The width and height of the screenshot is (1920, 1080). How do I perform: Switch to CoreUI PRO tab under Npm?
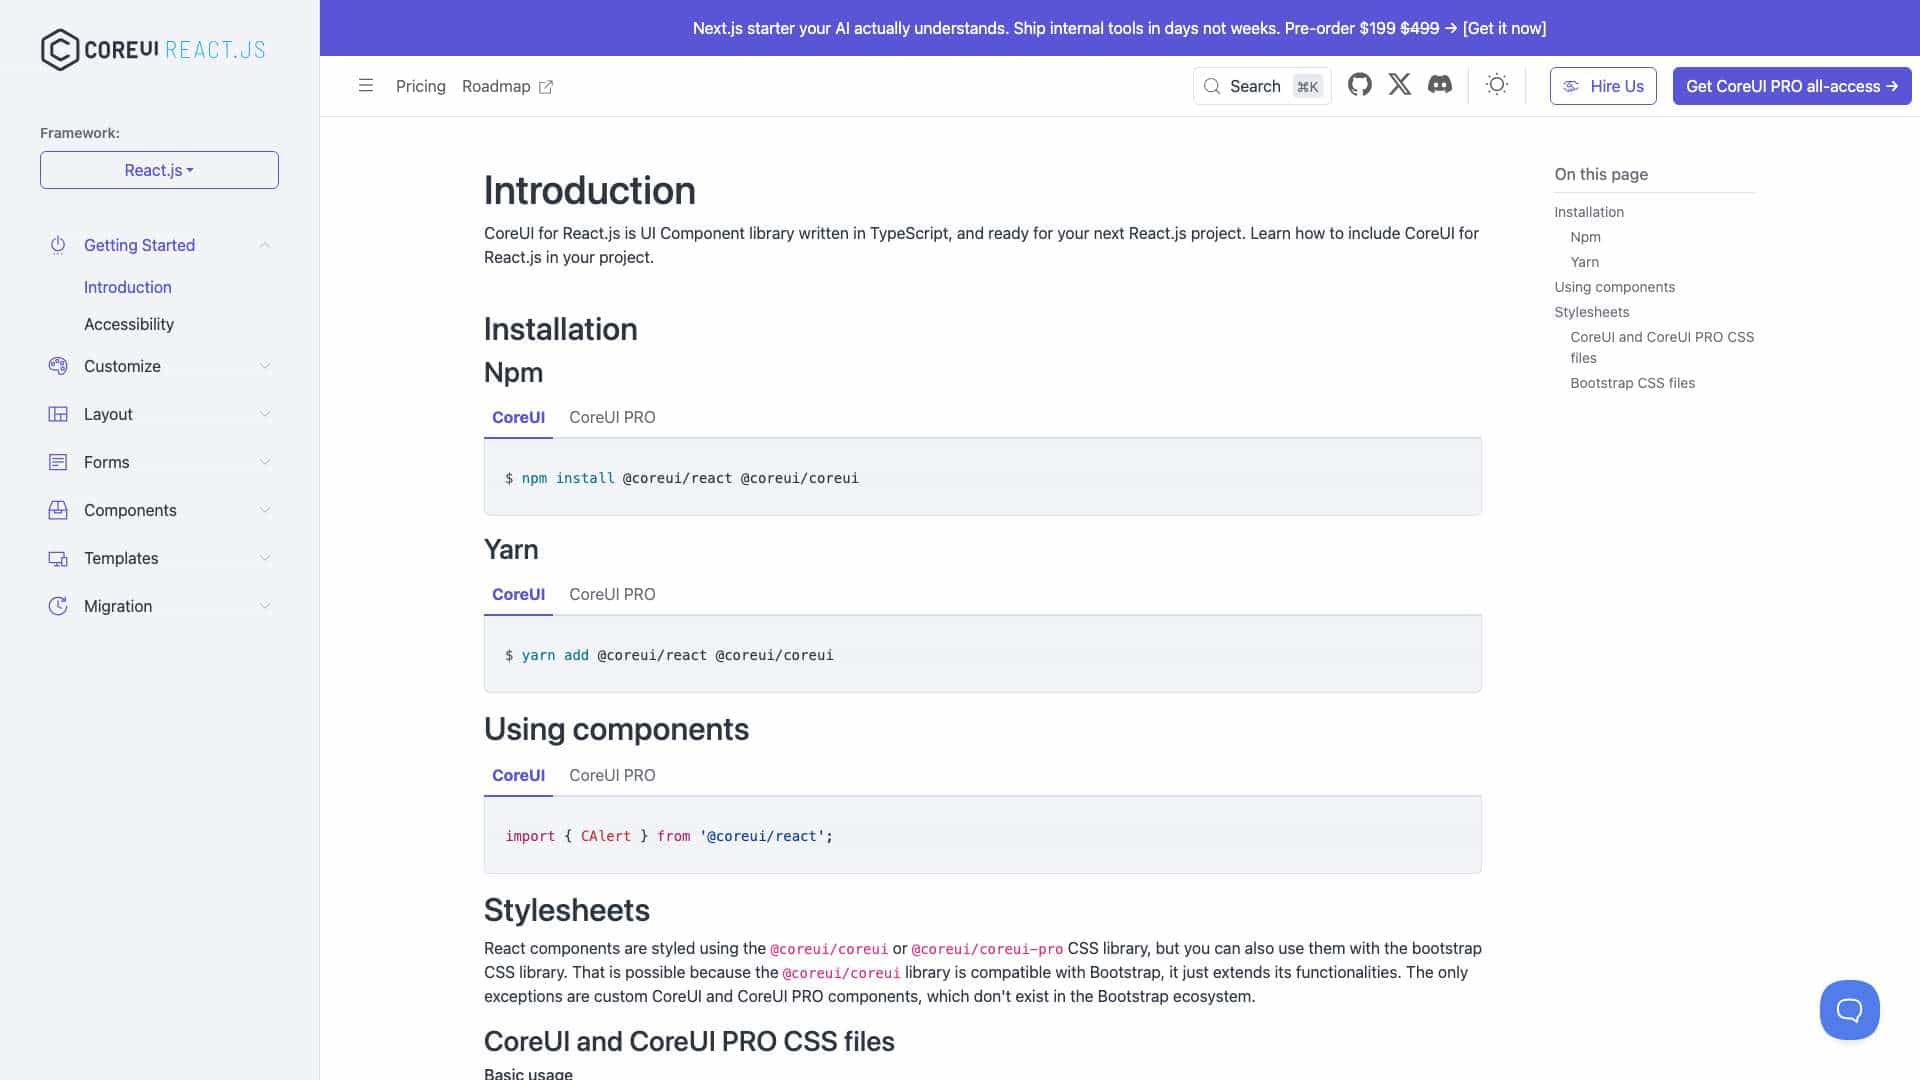click(612, 417)
